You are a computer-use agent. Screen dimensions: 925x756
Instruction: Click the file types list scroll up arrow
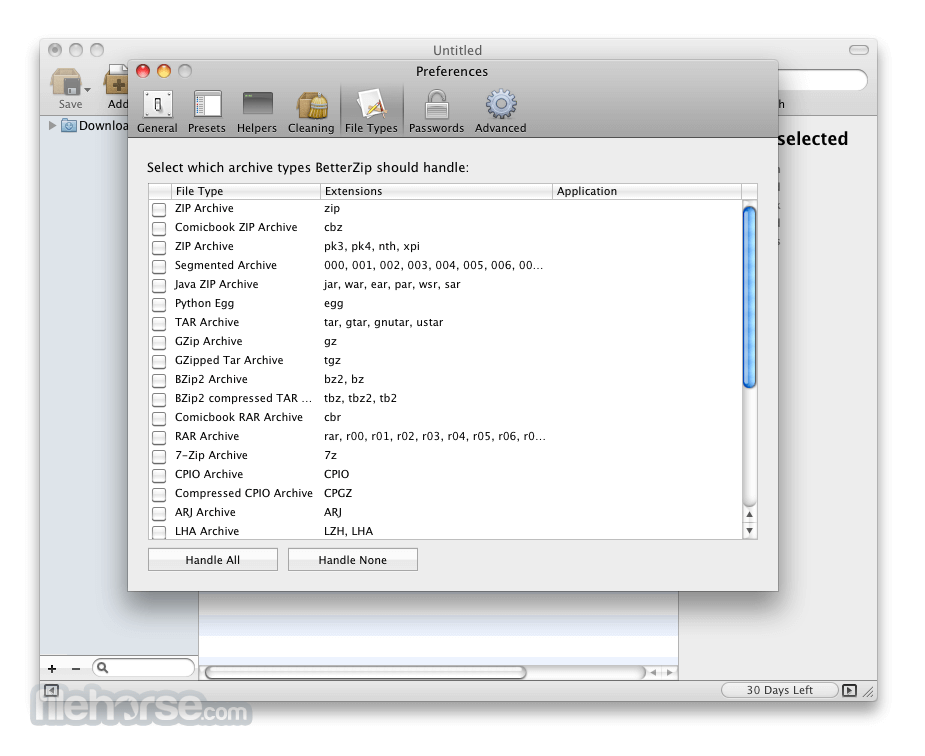click(x=749, y=514)
